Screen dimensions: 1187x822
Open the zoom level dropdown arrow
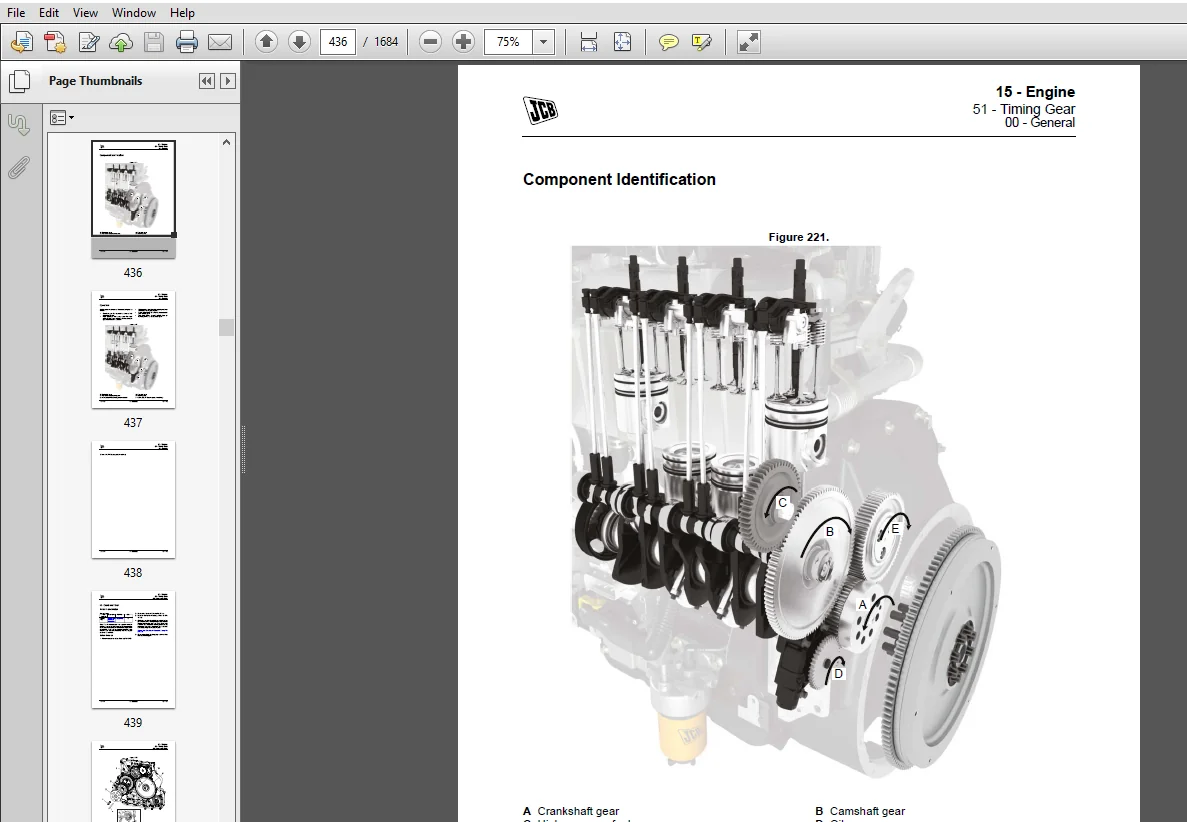pos(543,42)
